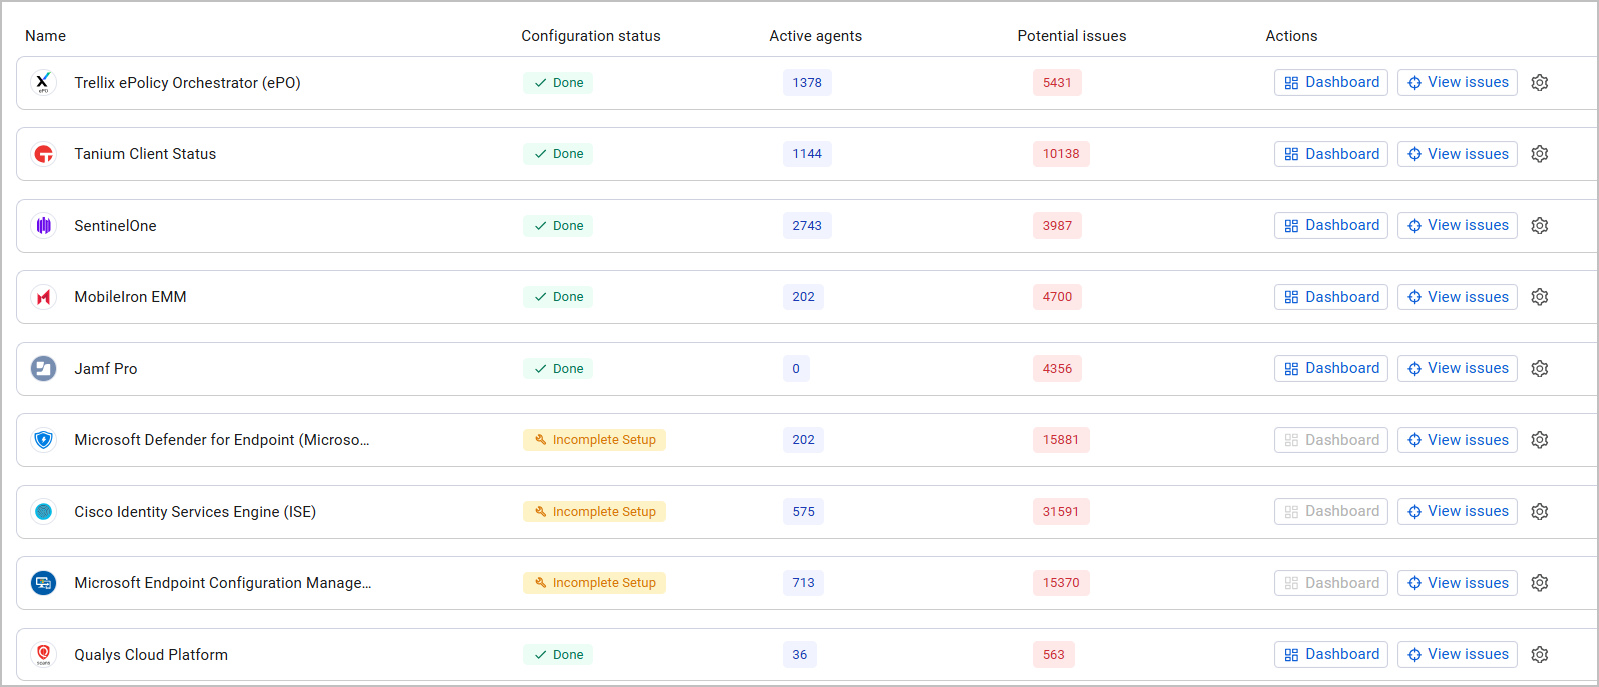The image size is (1599, 687).
Task: View issues for Microsoft Defender for Endpoint
Action: coord(1457,440)
